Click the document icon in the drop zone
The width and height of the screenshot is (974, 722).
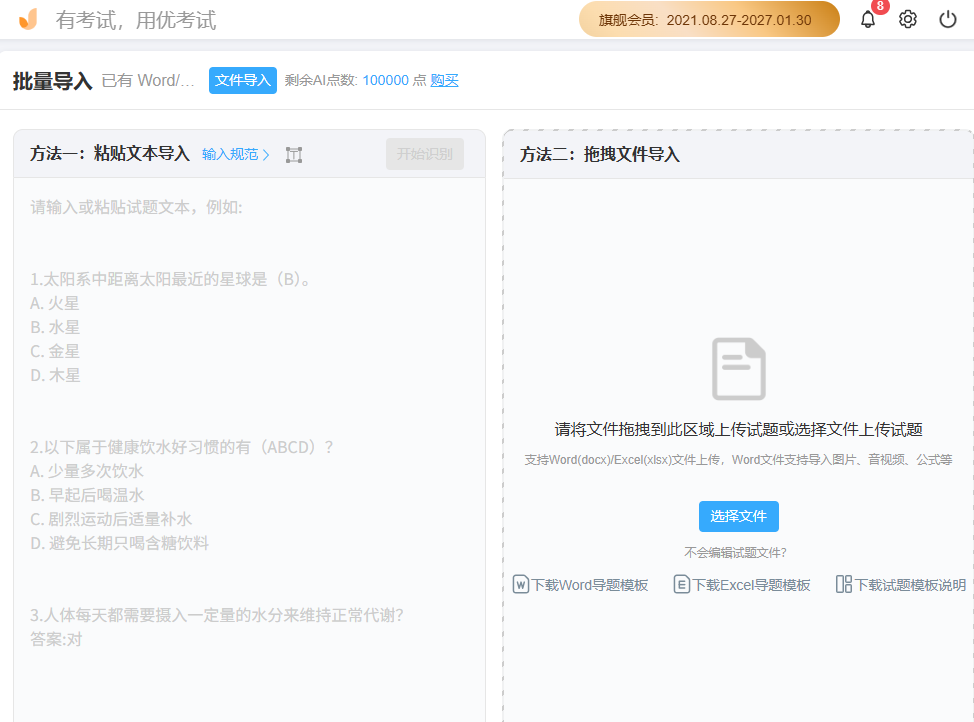tap(738, 368)
